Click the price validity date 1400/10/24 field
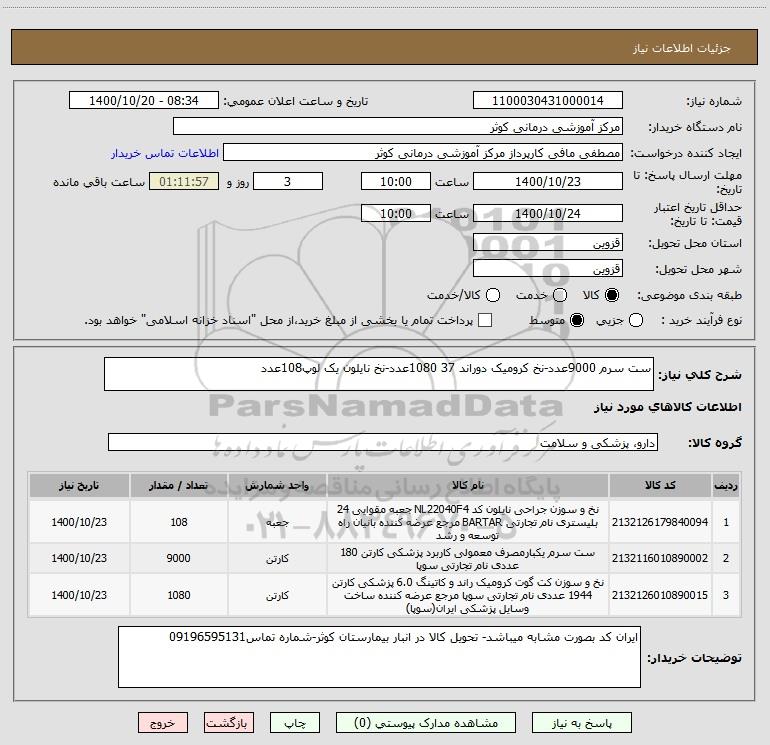Image resolution: width=770 pixels, height=745 pixels. click(x=548, y=213)
